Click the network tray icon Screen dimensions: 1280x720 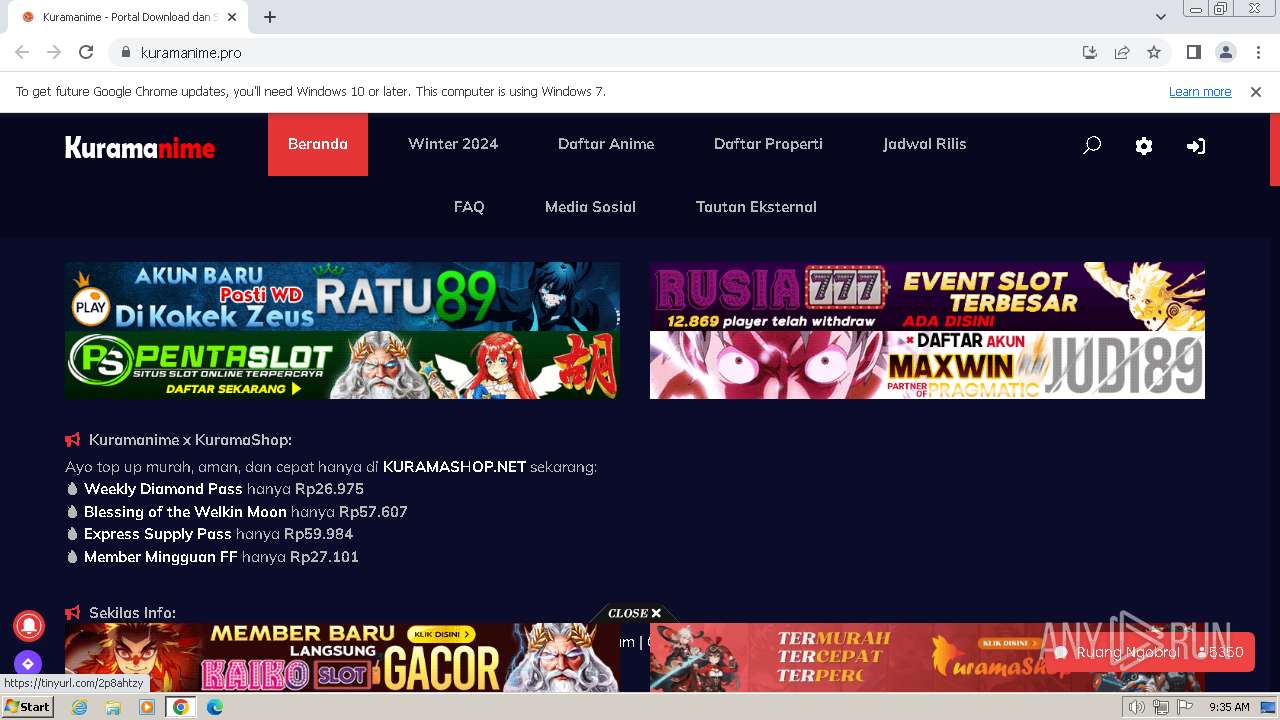pos(1161,707)
